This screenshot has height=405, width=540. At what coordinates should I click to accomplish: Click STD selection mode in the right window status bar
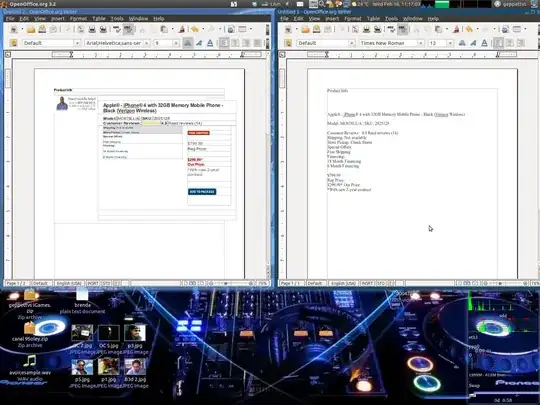point(381,283)
